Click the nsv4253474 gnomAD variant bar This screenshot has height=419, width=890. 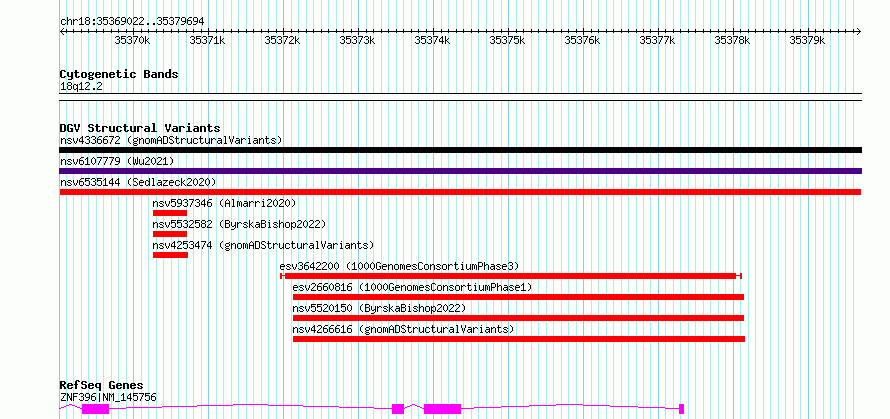point(170,255)
